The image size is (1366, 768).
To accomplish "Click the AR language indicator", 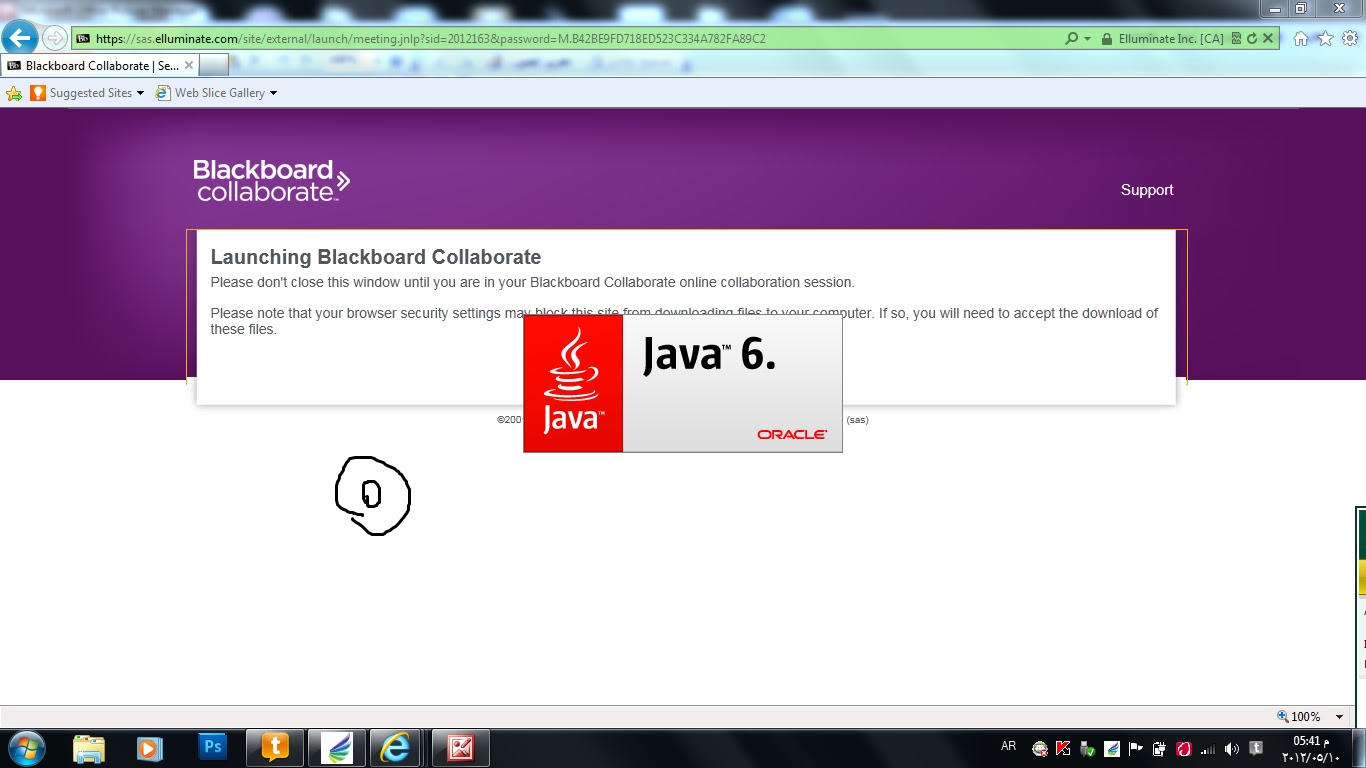I will (1008, 746).
